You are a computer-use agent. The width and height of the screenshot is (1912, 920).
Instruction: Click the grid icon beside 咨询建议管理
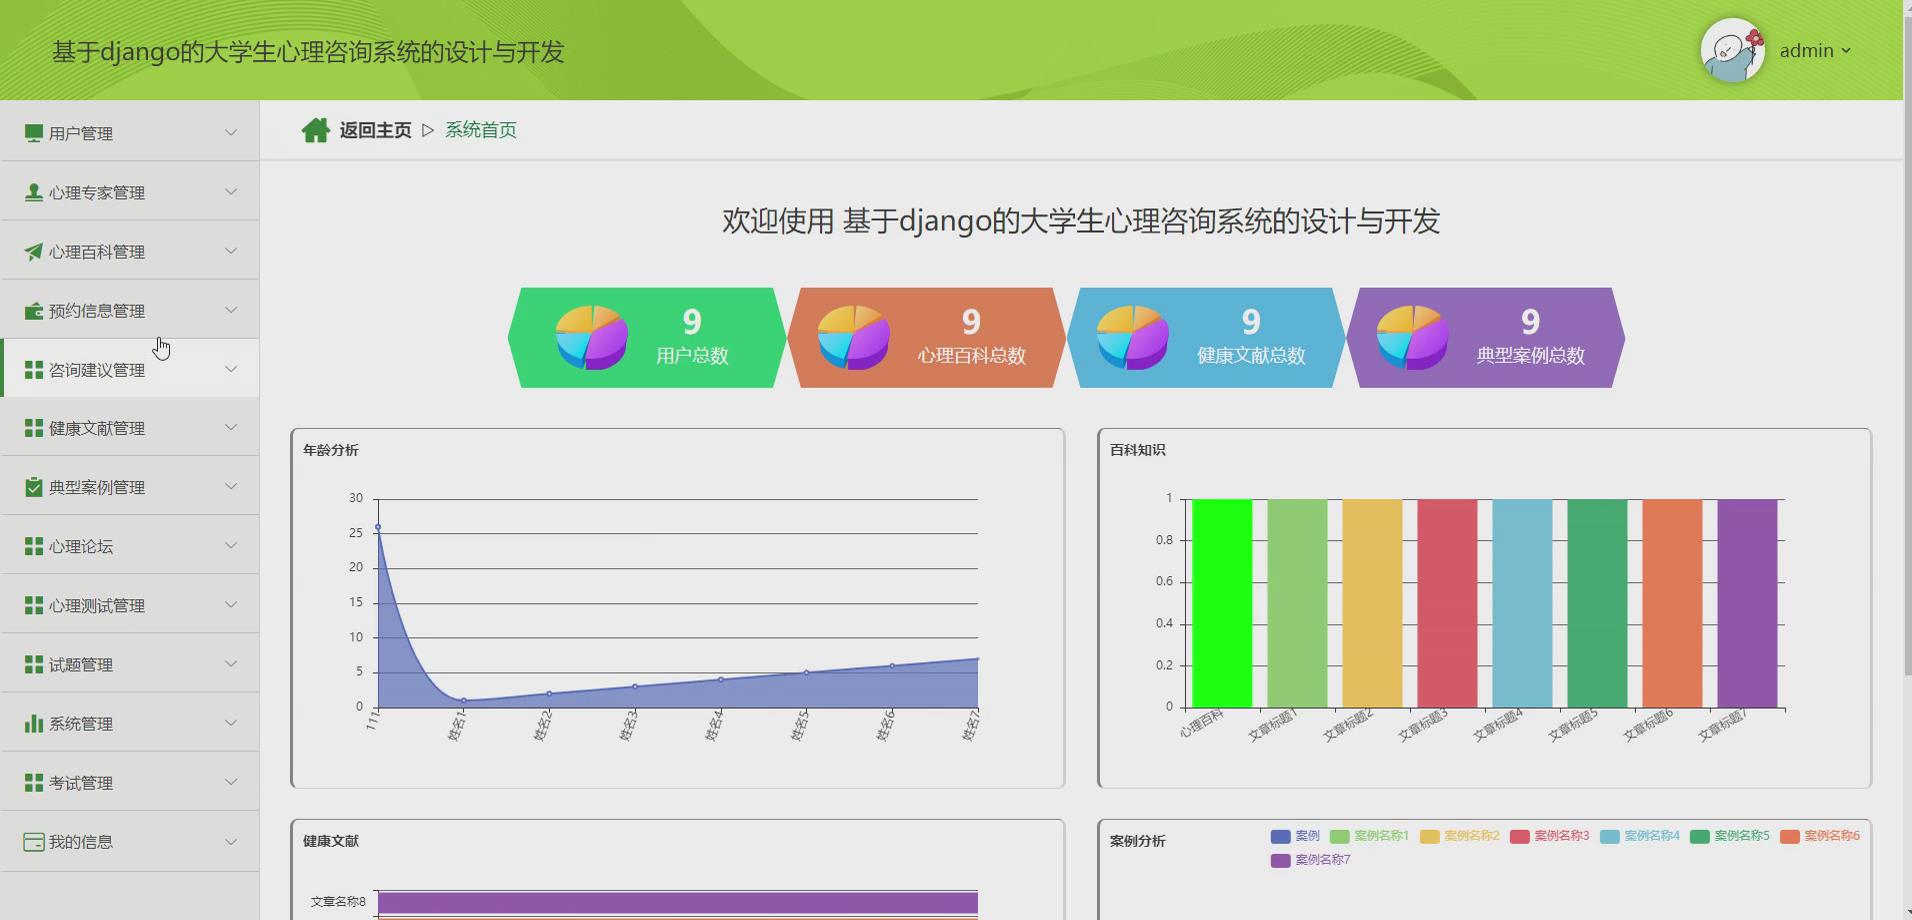[34, 370]
